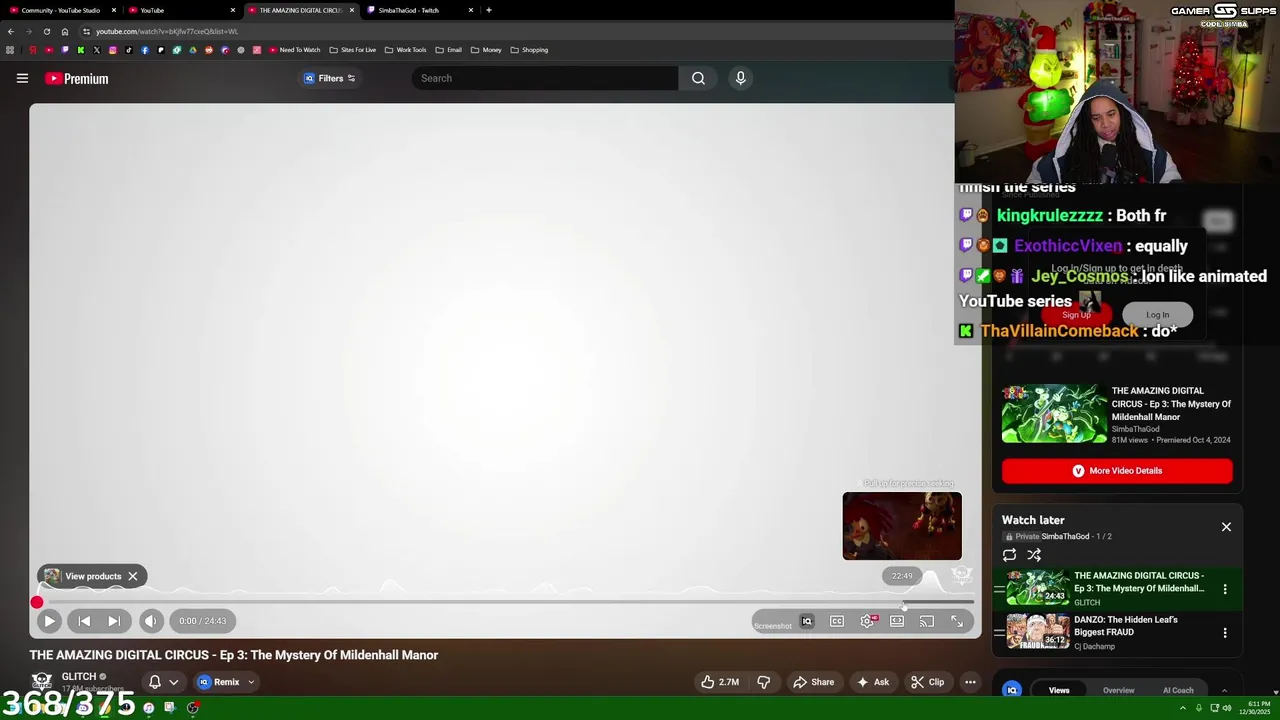The image size is (1280, 720).
Task: Toggle loop playlist
Action: pos(1009,555)
